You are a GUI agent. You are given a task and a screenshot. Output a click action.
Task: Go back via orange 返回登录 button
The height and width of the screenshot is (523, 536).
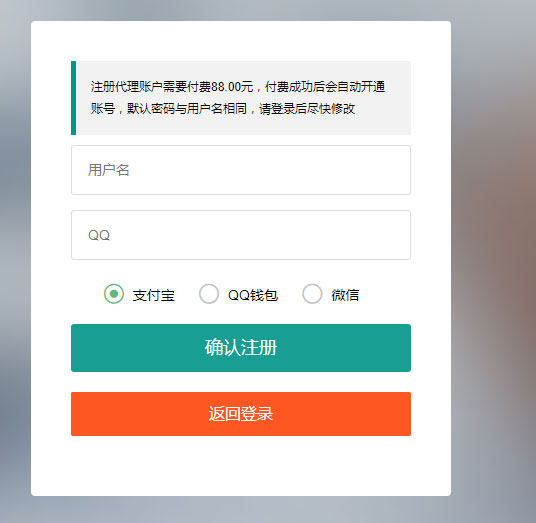coord(241,414)
